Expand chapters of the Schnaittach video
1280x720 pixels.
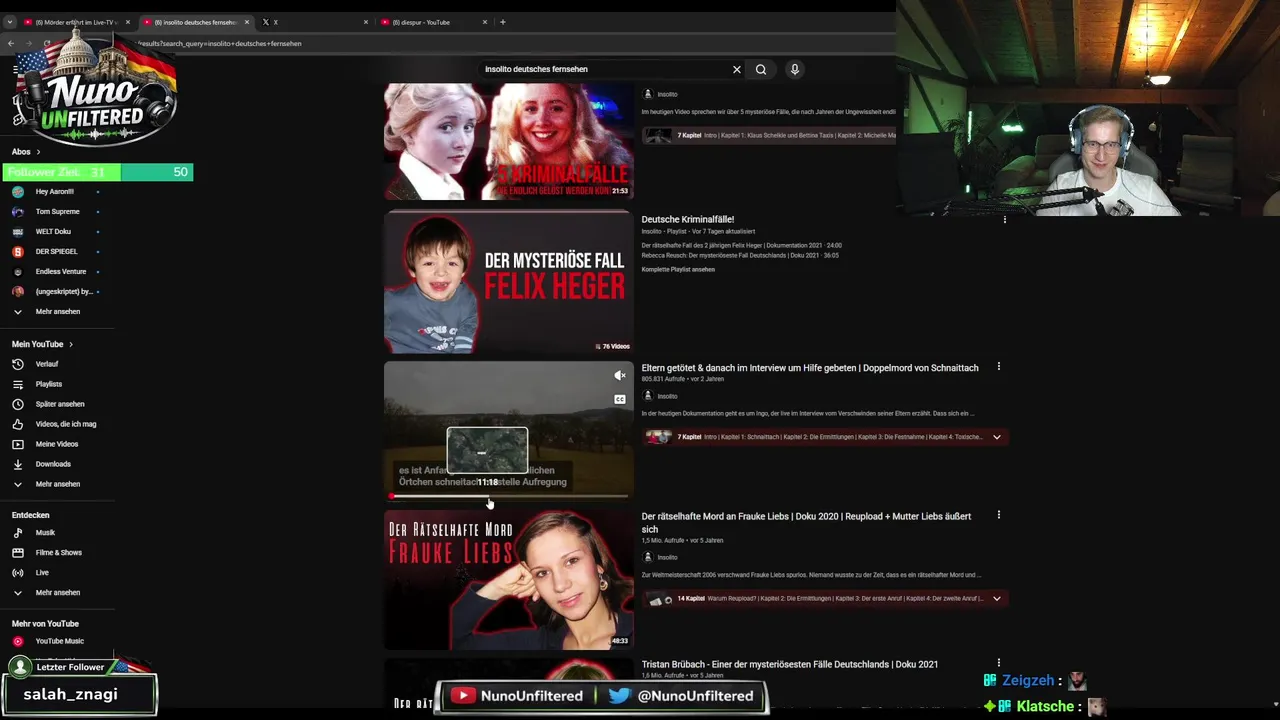[997, 437]
